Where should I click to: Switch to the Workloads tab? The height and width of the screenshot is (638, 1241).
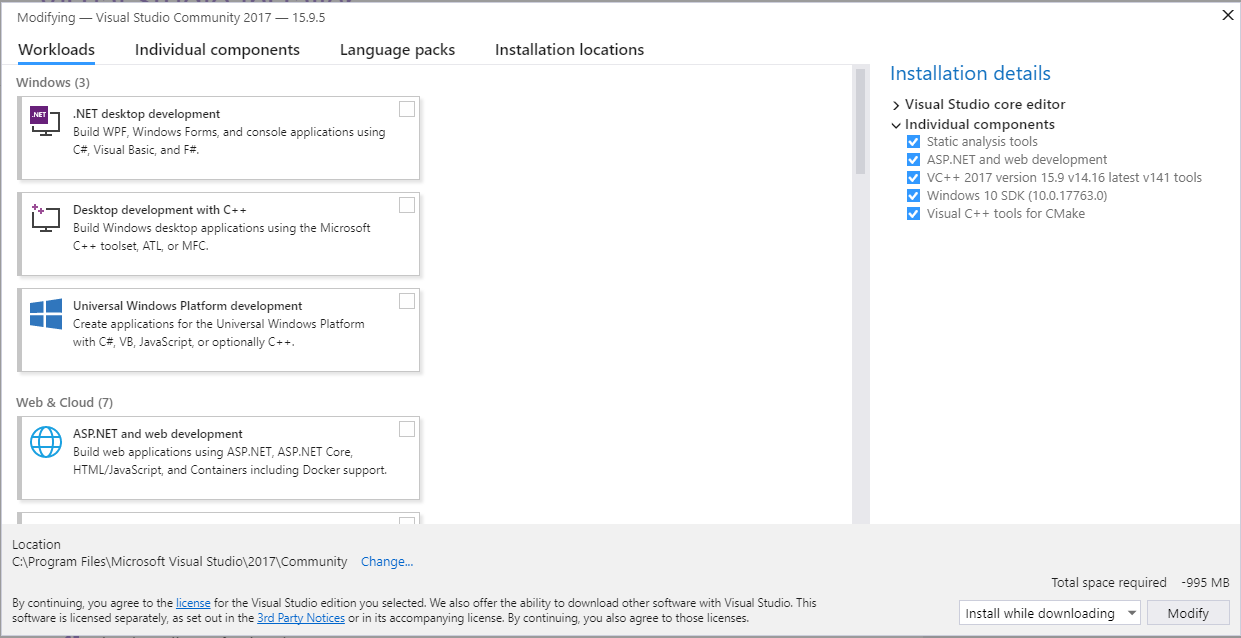[57, 50]
